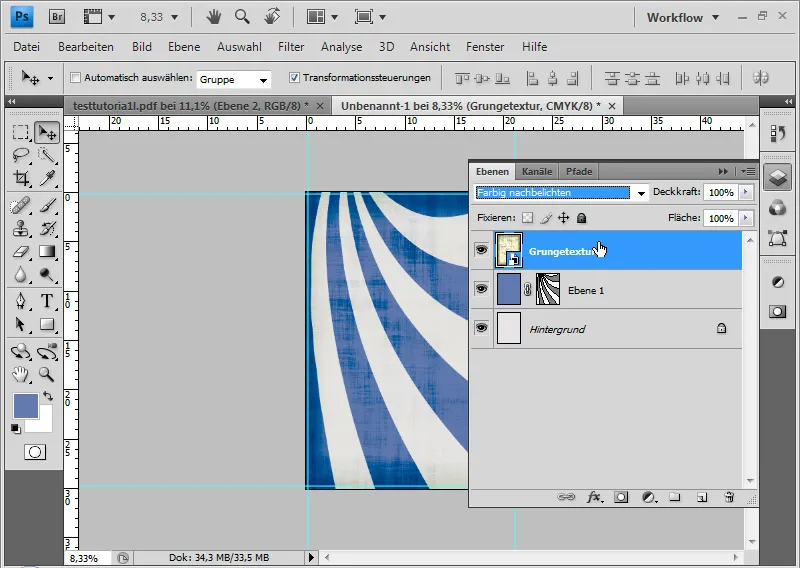Open the Filter menu

tap(291, 47)
